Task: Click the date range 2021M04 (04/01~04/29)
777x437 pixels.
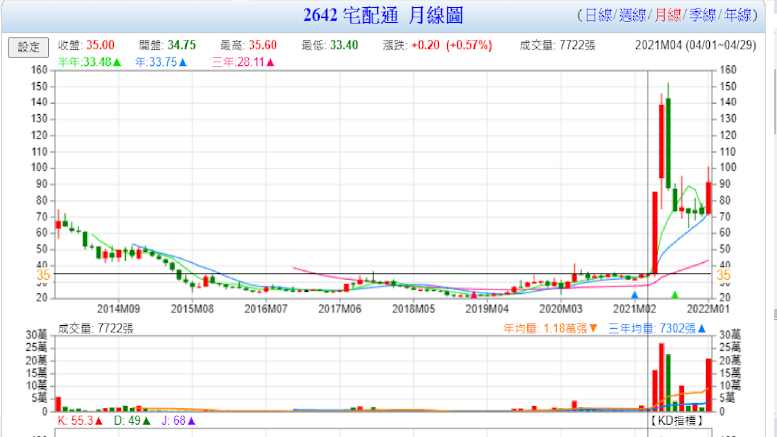Action: (695, 46)
